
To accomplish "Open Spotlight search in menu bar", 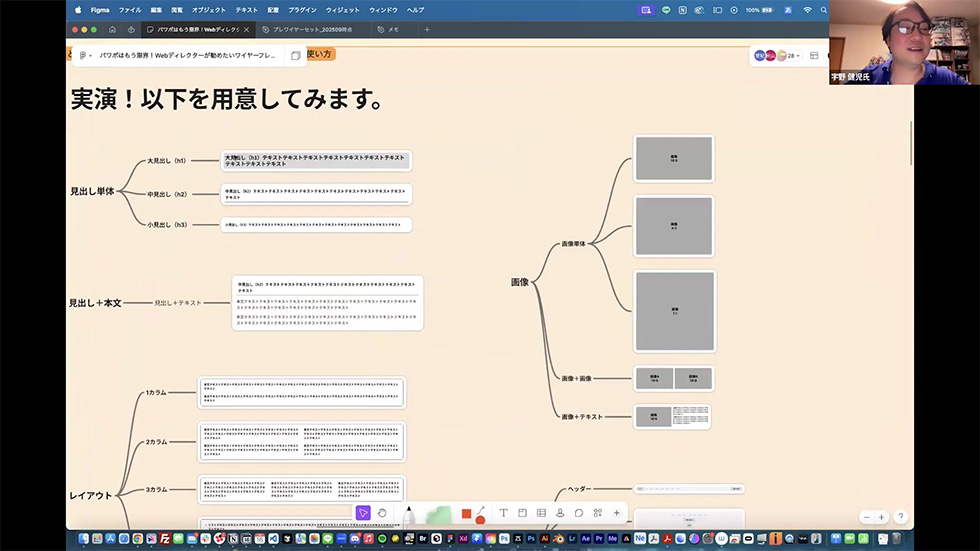I will click(x=824, y=10).
